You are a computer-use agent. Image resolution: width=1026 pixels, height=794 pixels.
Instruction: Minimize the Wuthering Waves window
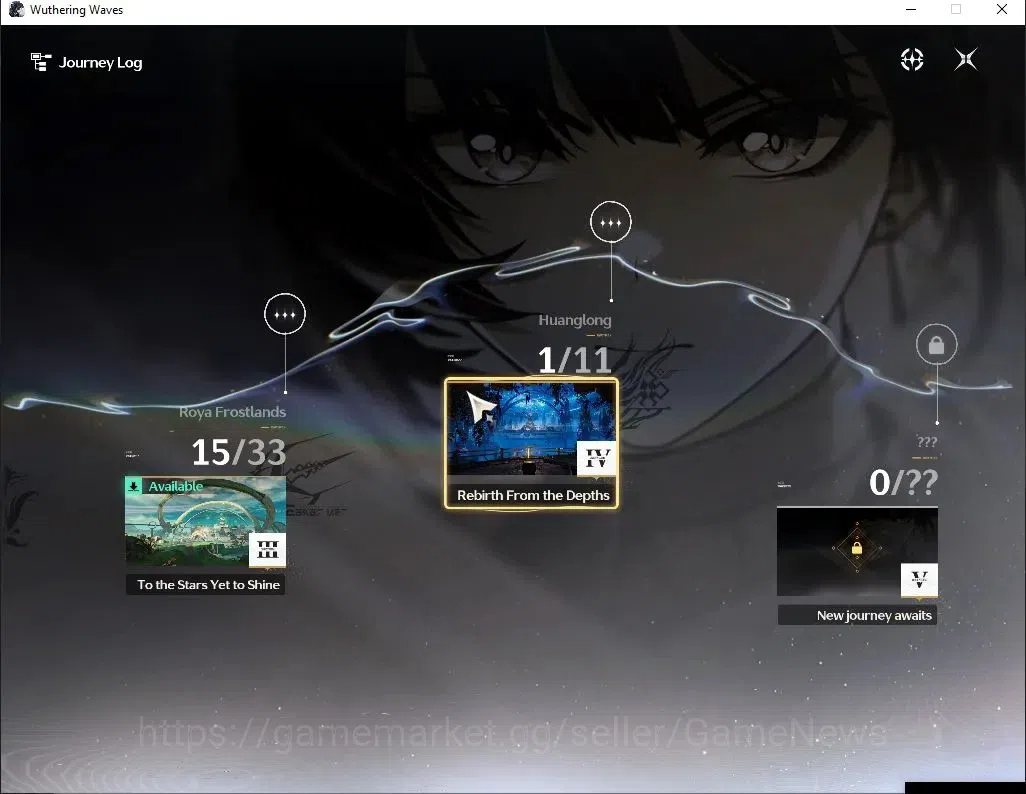tap(911, 10)
